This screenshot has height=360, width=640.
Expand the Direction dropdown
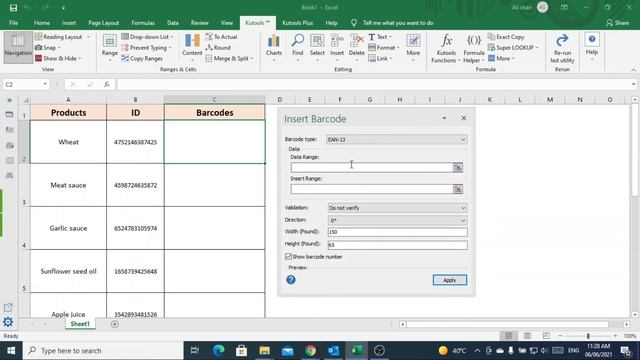pyautogui.click(x=462, y=220)
